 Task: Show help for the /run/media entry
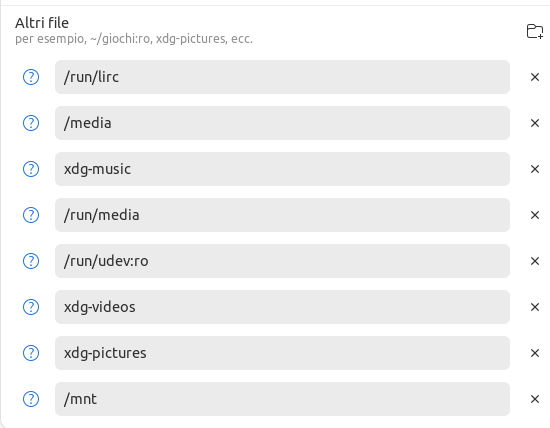(x=31, y=215)
